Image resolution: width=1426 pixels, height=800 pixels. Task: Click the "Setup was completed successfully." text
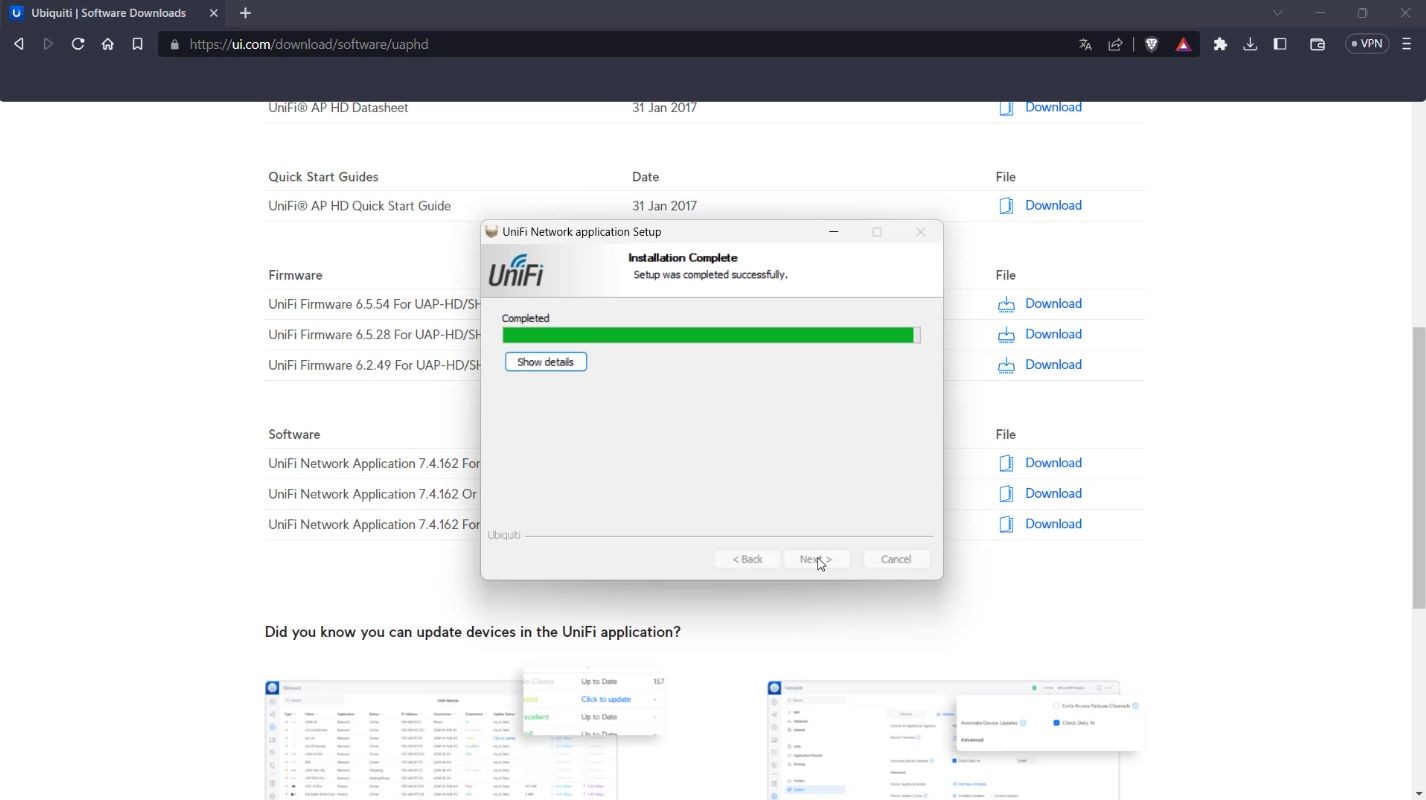(x=710, y=275)
